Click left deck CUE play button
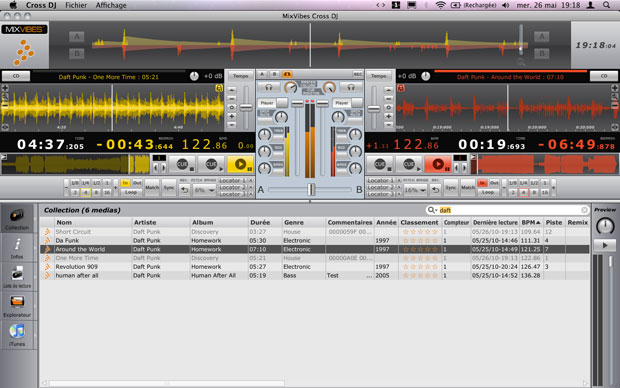The height and width of the screenshot is (388, 620). point(212,165)
